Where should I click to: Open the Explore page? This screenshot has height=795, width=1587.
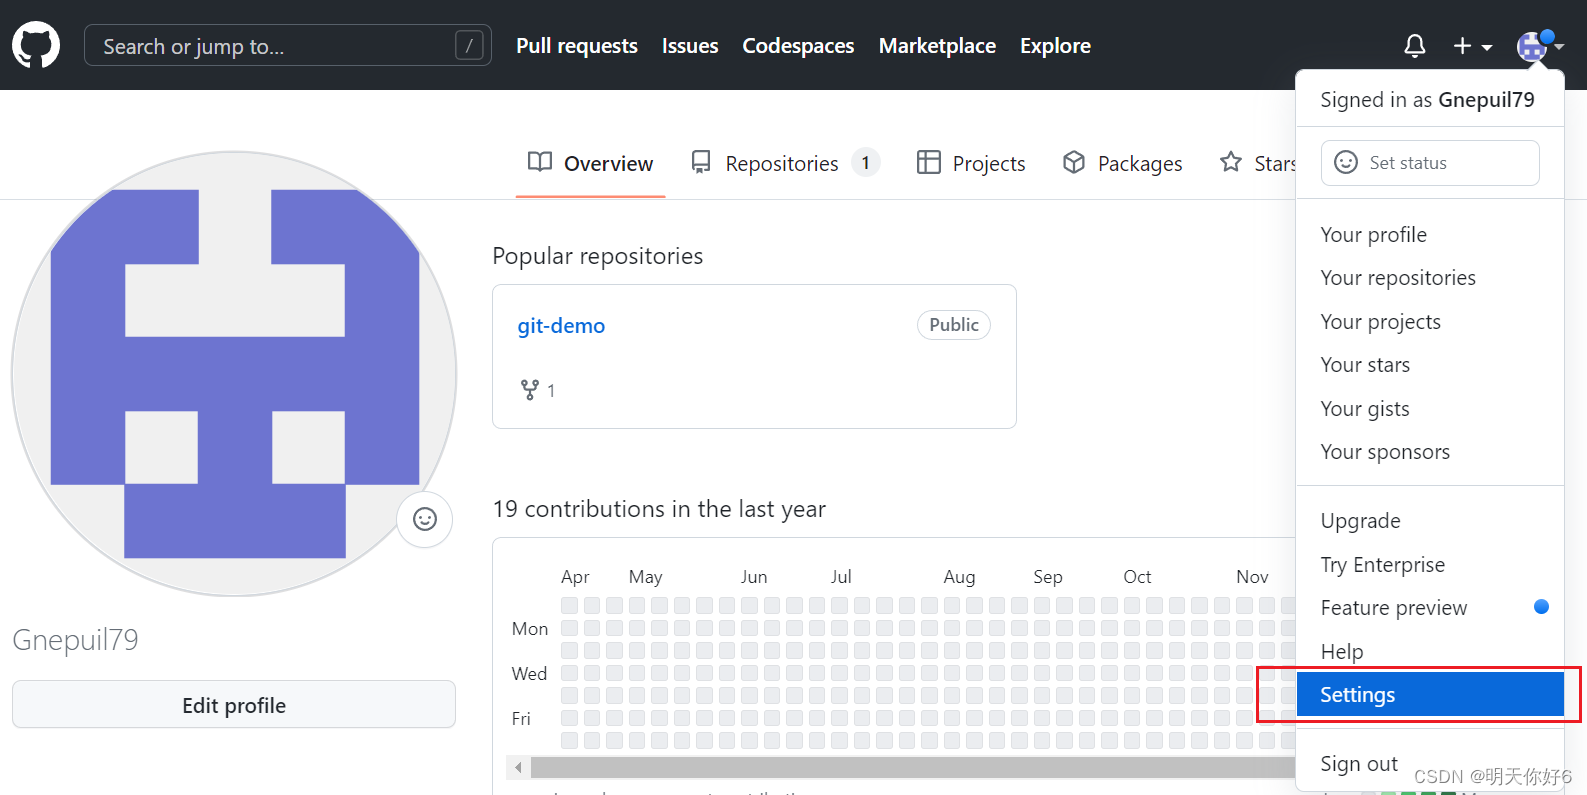coord(1055,46)
